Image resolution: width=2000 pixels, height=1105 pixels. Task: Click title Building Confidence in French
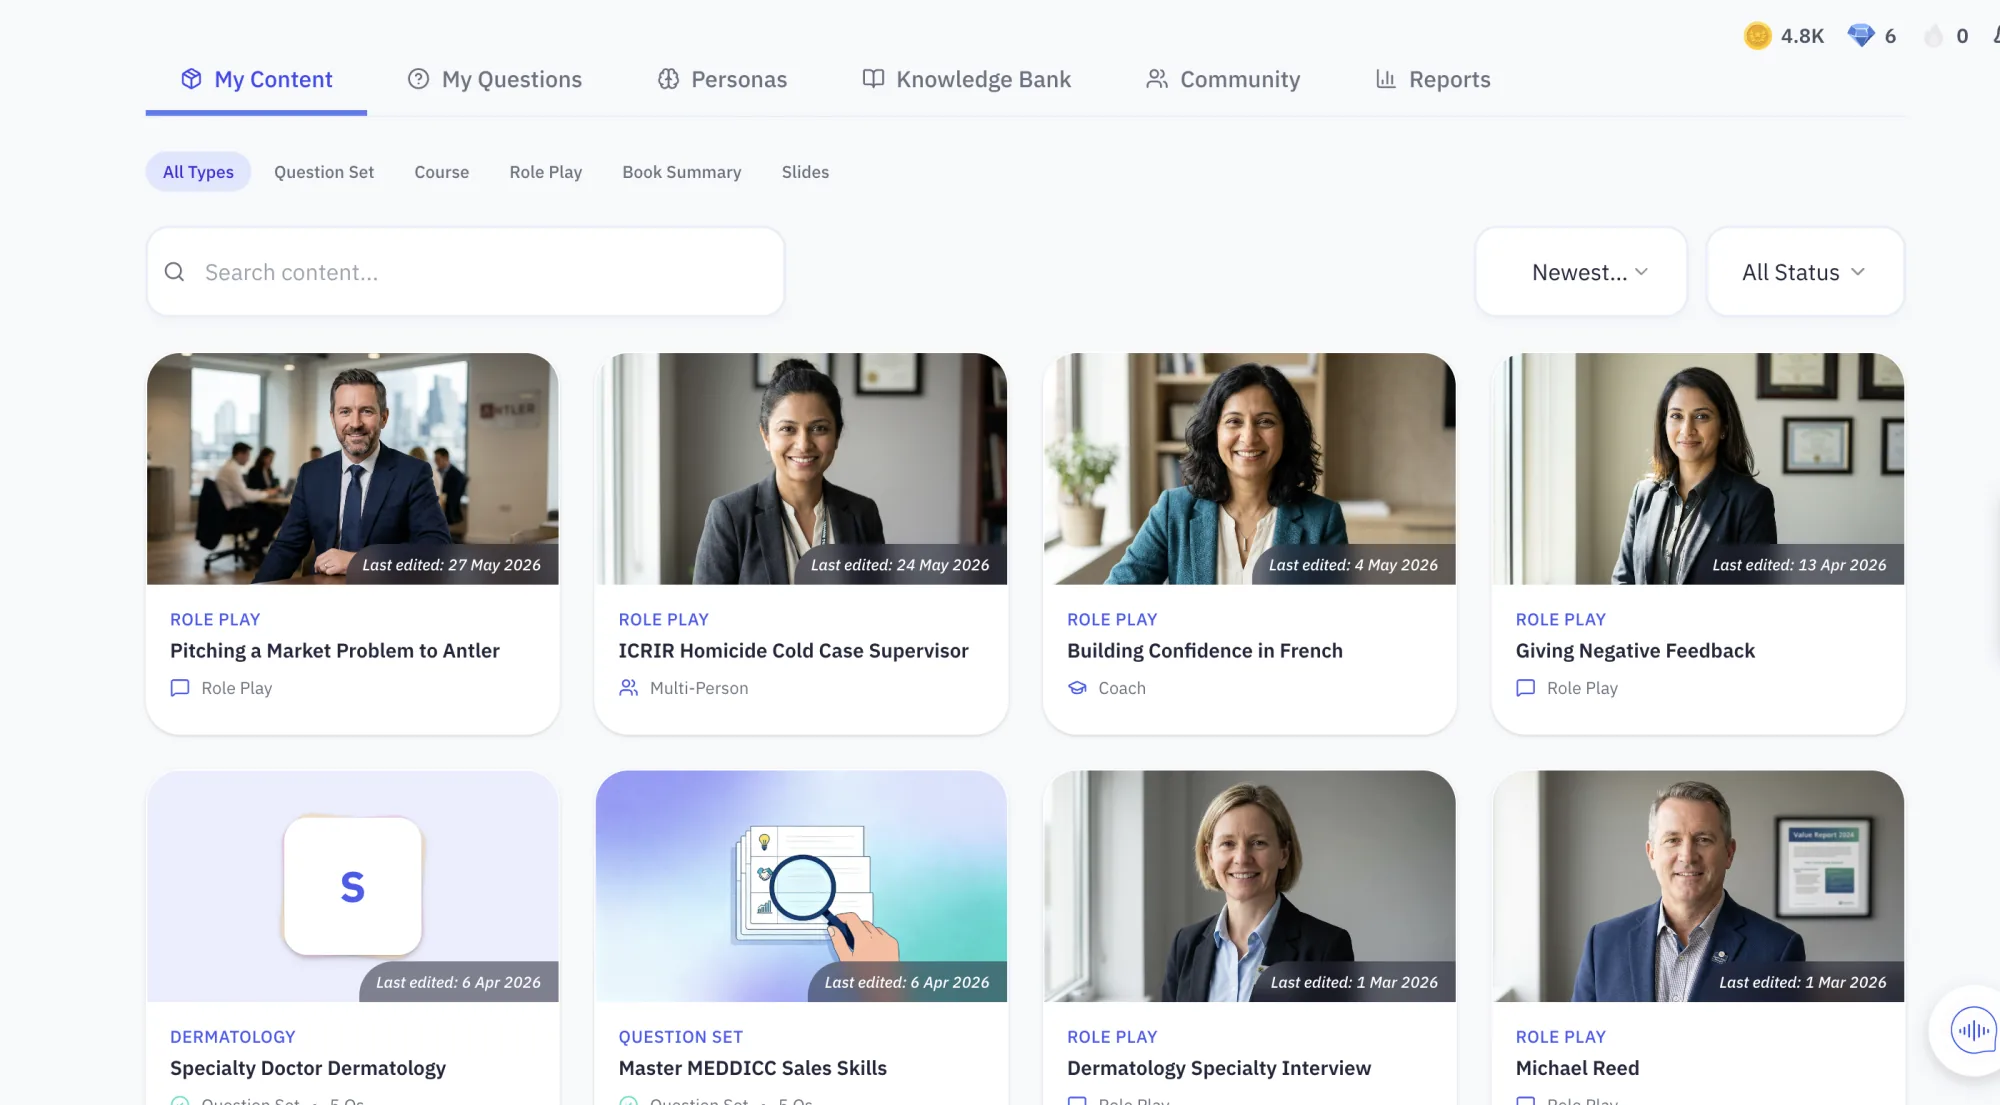1204,651
